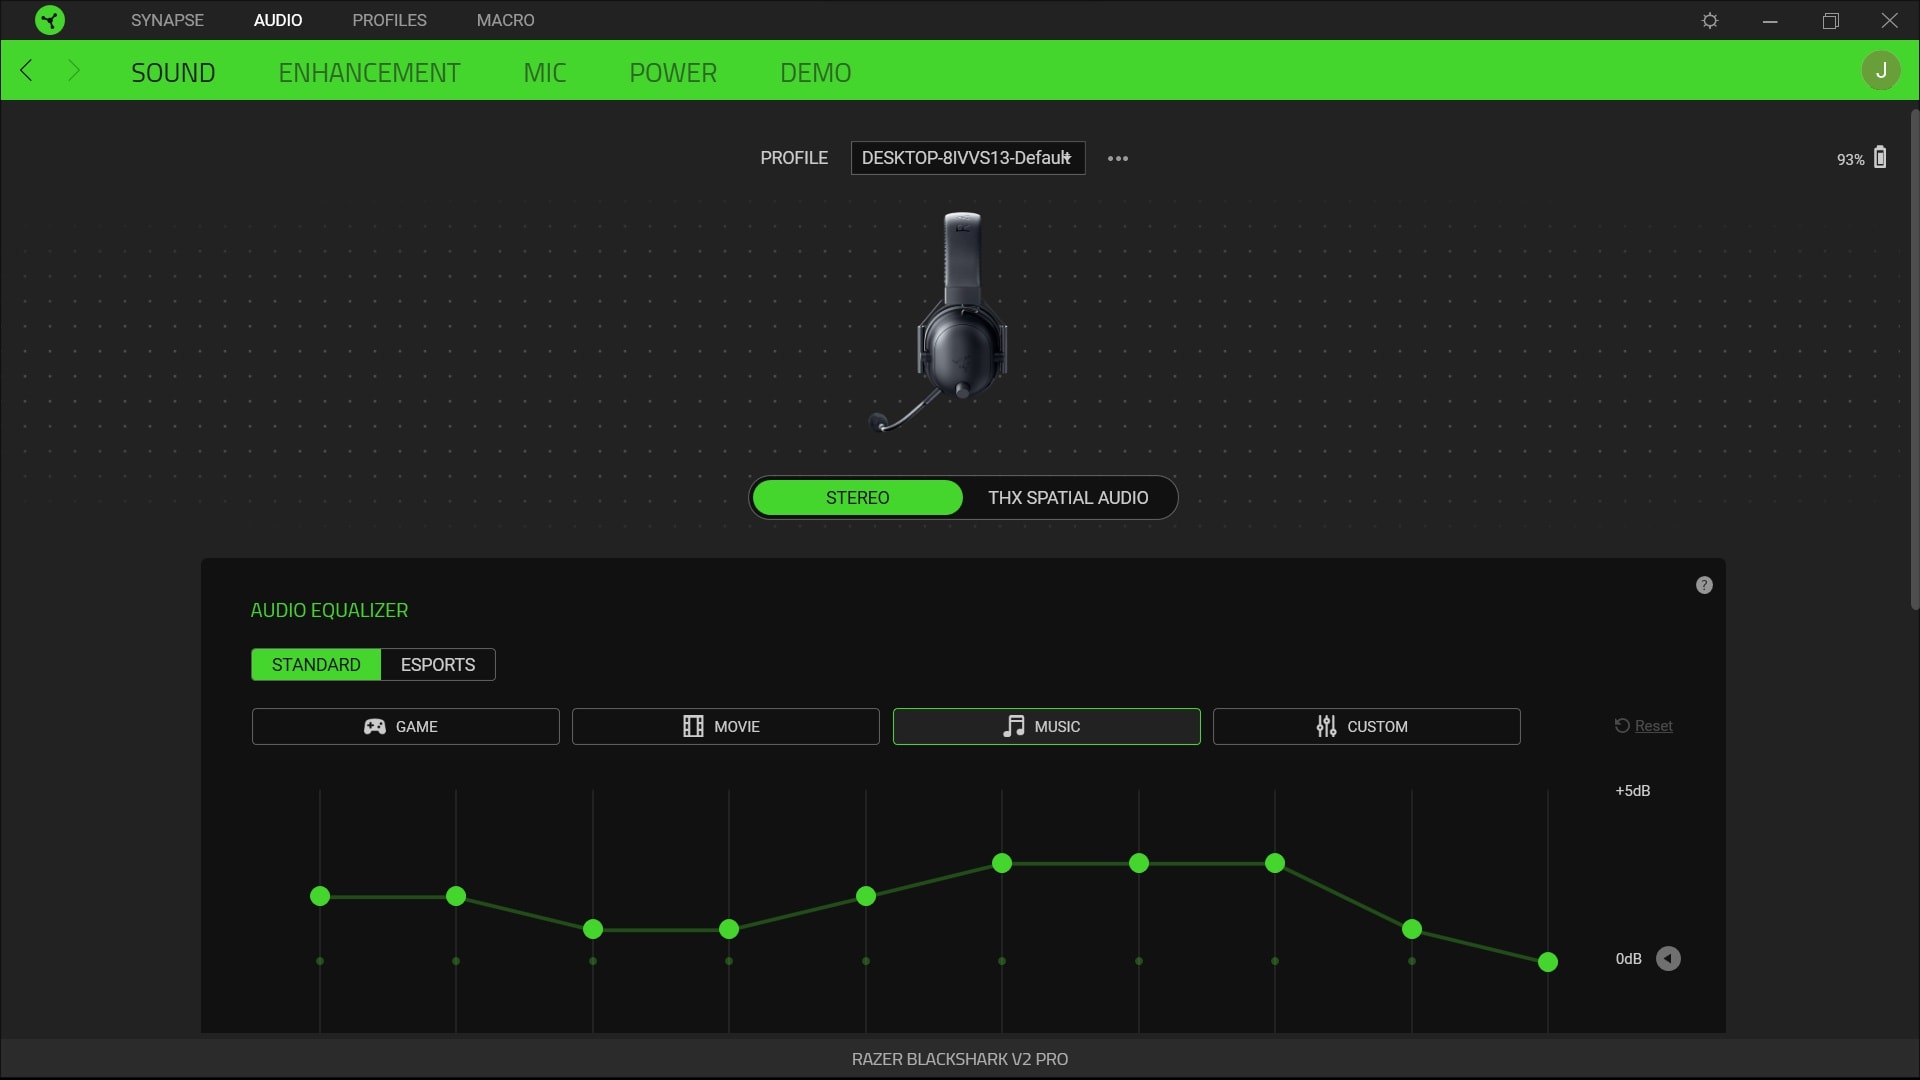Click the seventh equalizer band handle
The height and width of the screenshot is (1080, 1920).
pyautogui.click(x=1139, y=863)
